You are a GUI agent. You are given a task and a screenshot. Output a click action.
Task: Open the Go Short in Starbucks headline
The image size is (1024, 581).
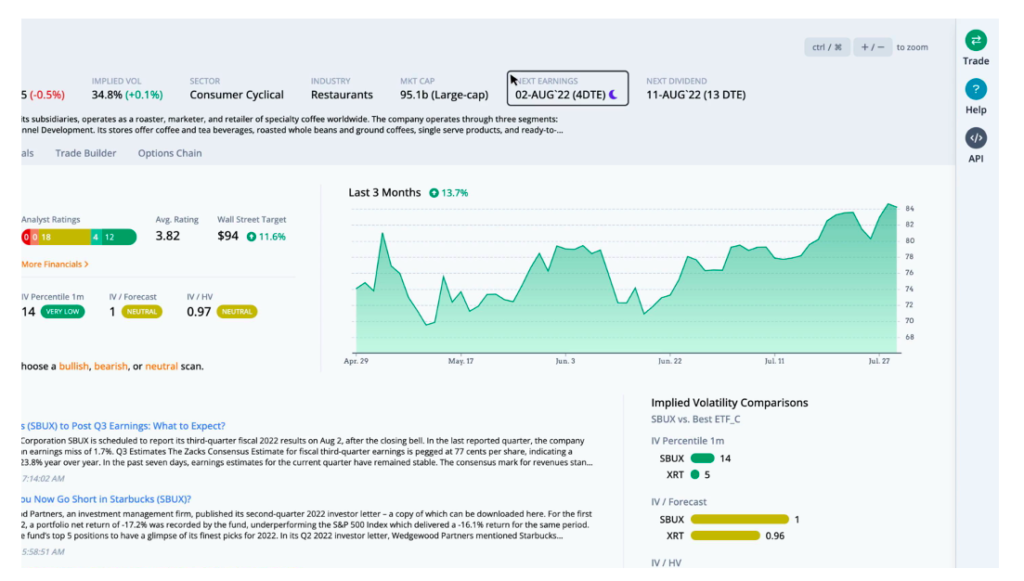106,499
